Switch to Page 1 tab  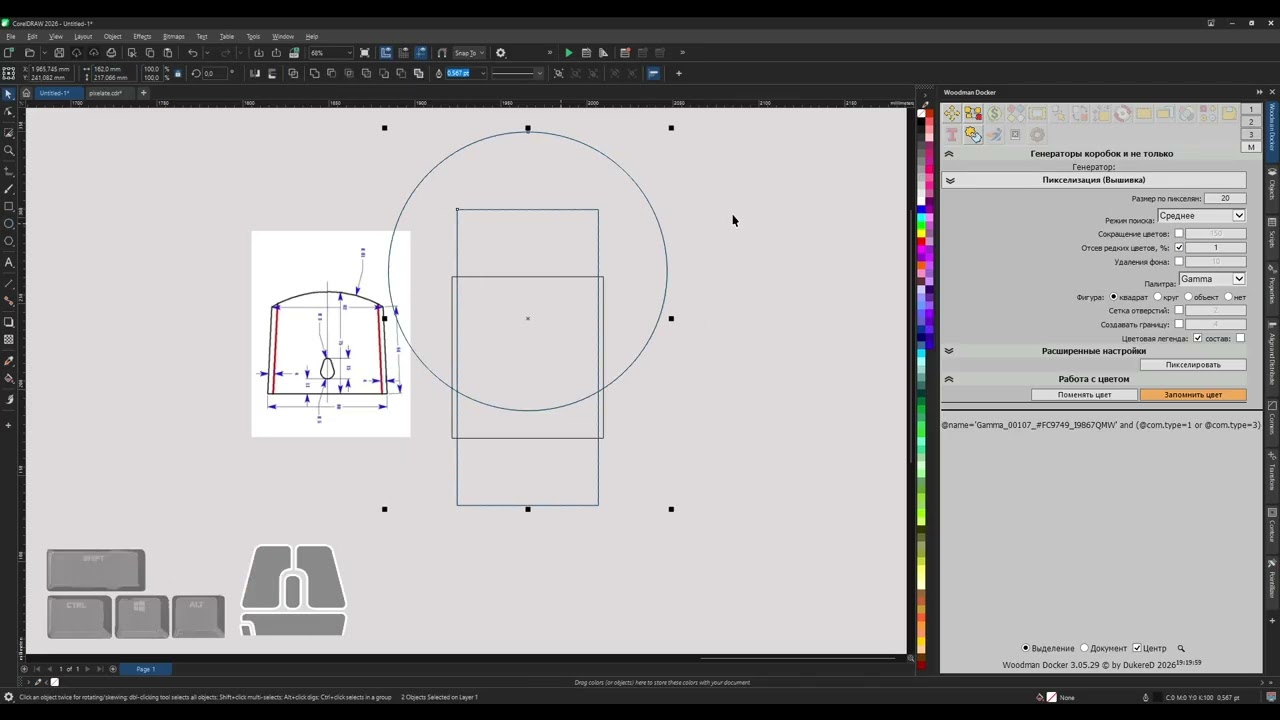pos(146,669)
